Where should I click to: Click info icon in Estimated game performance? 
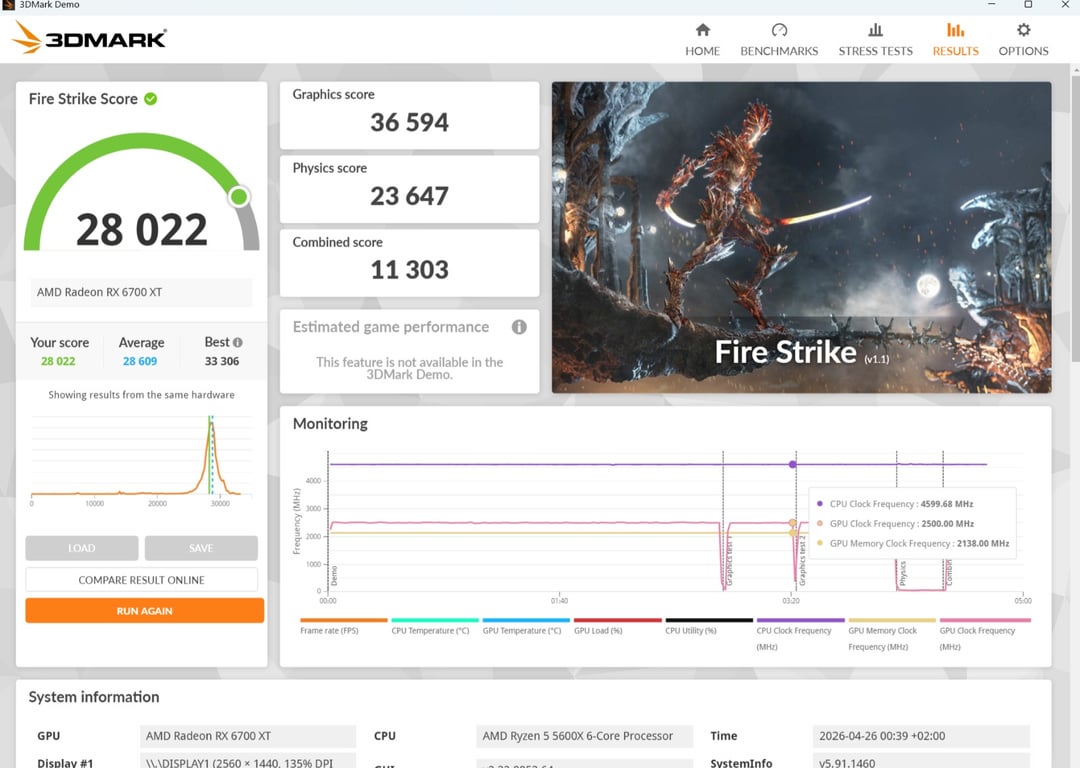[x=519, y=327]
